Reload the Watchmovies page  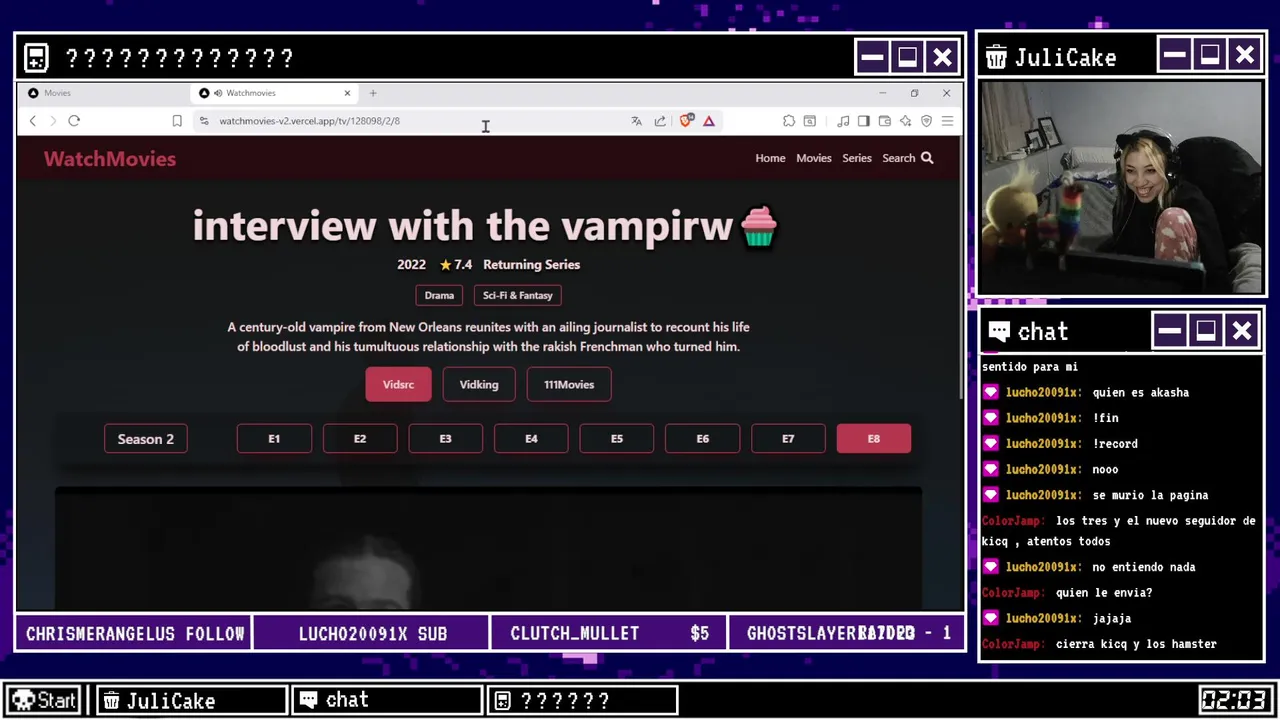point(74,121)
